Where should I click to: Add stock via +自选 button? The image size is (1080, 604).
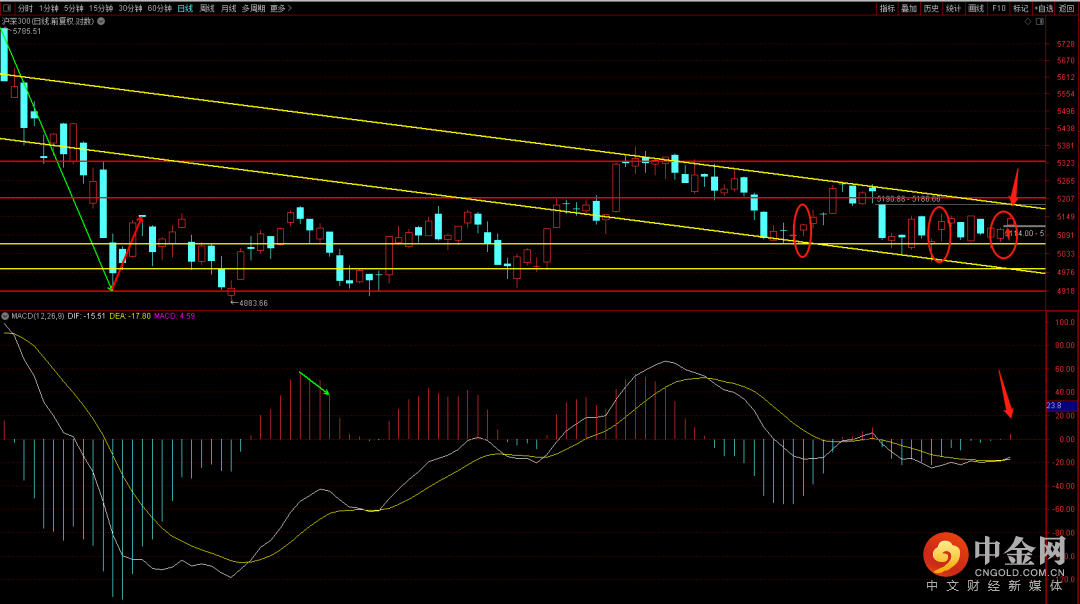click(1044, 8)
